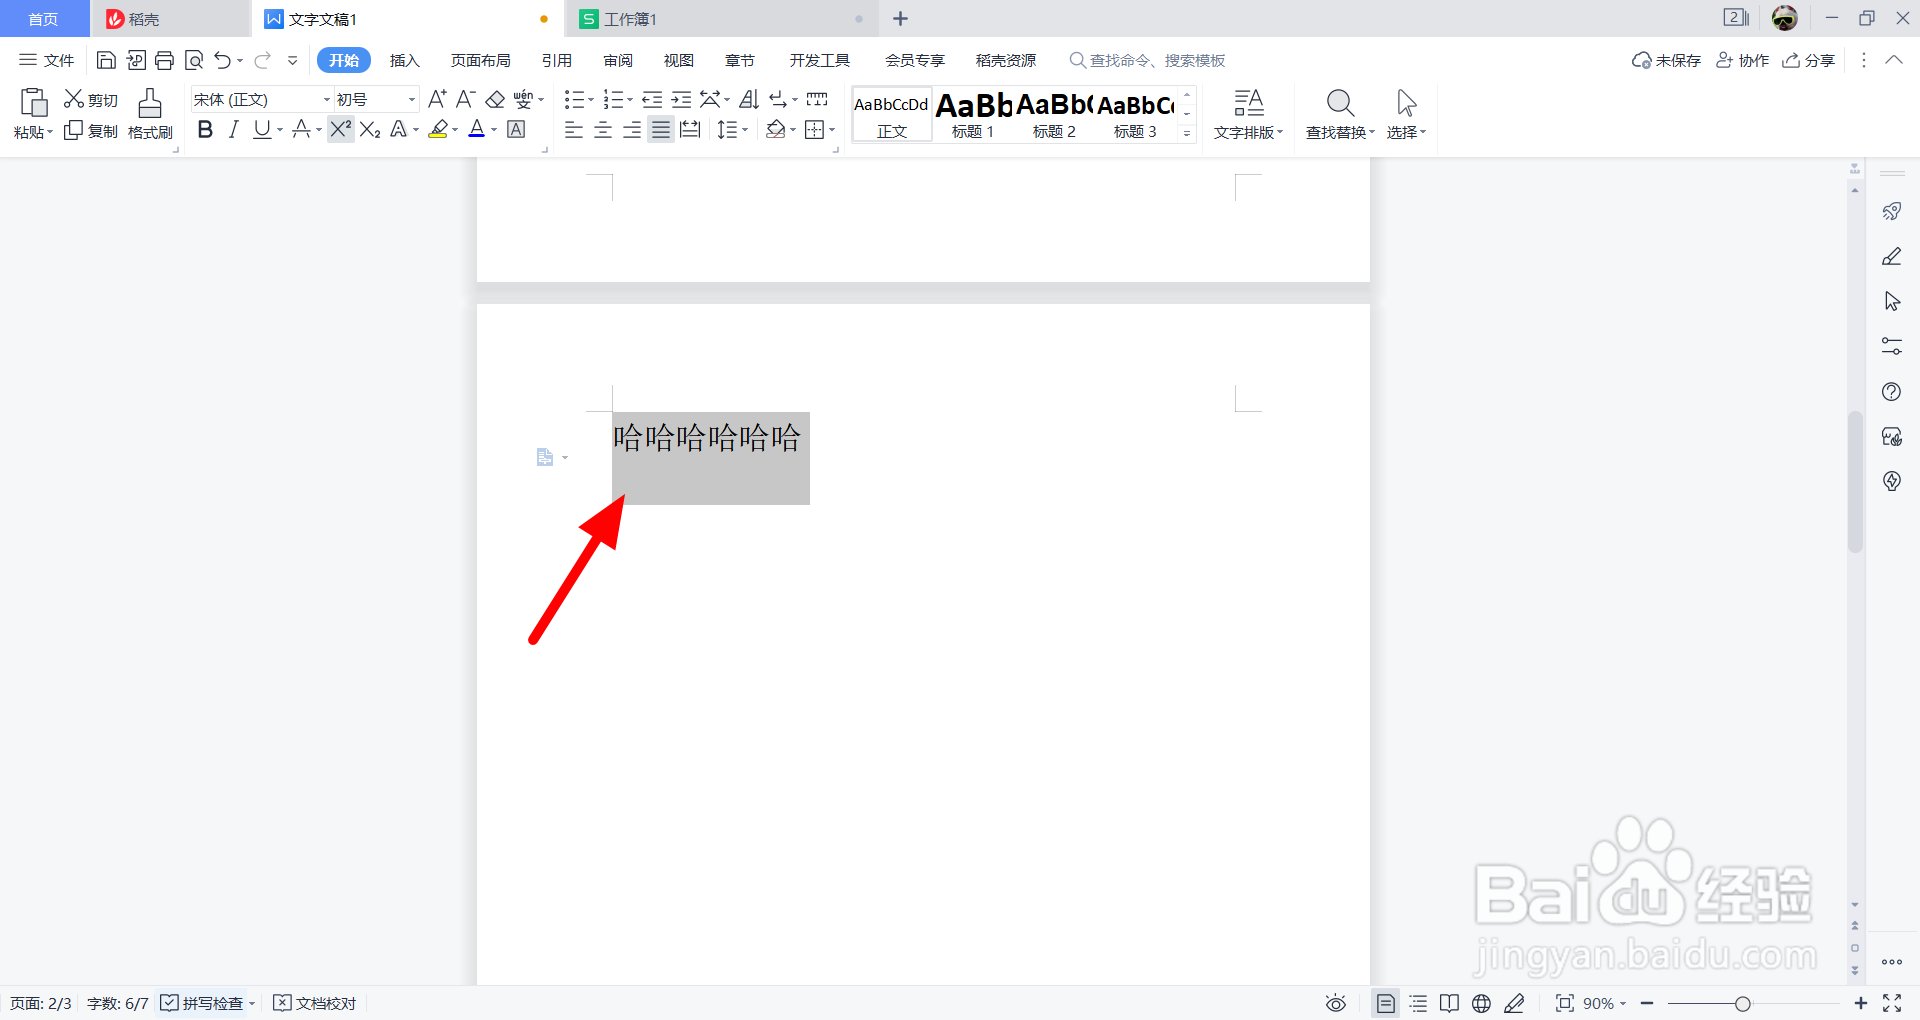This screenshot has height=1020, width=1920.
Task: Open the zoom percentage 90% dropdown
Action: pos(1604,1003)
